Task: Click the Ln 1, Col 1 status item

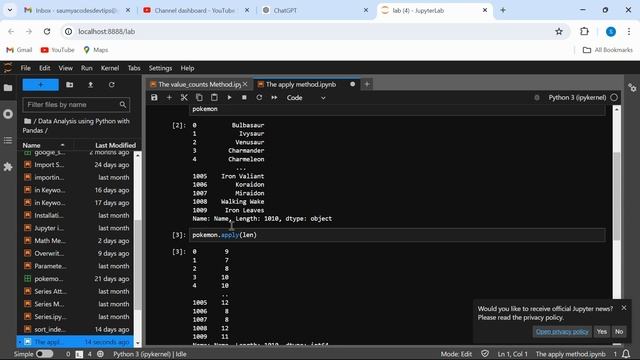Action: click(512, 354)
